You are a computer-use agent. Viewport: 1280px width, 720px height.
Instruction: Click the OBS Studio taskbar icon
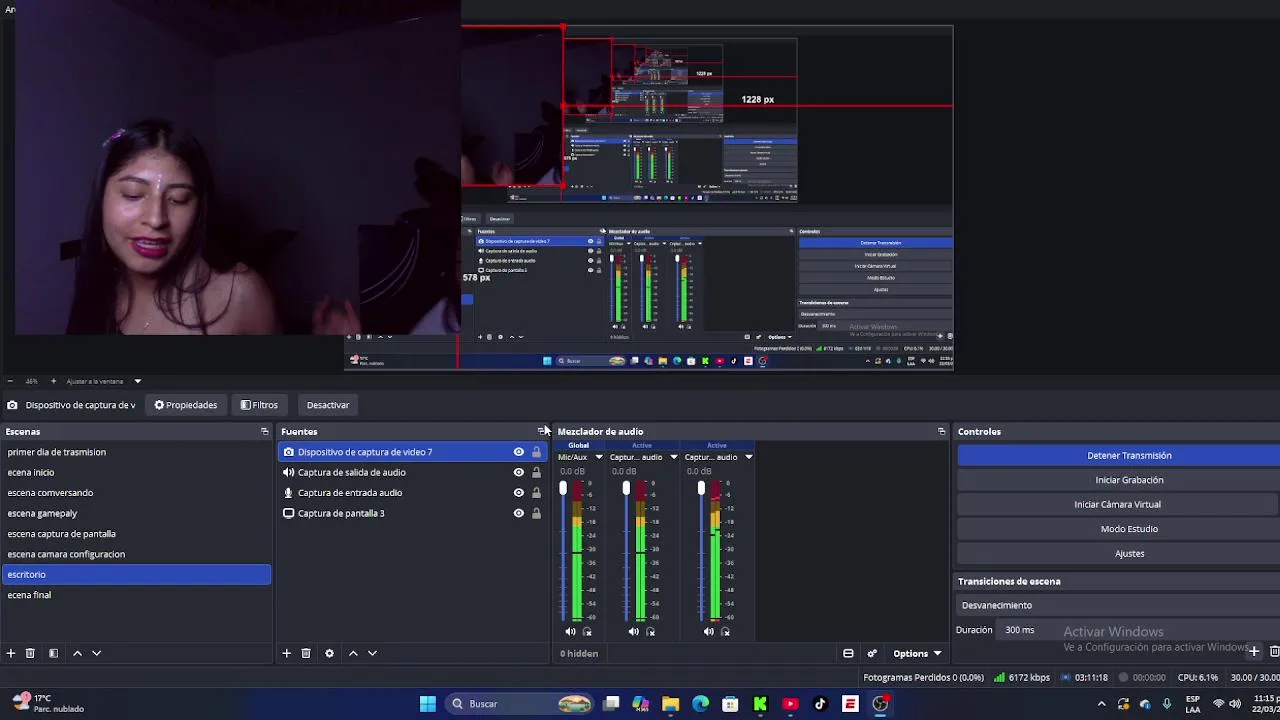pyautogui.click(x=880, y=704)
